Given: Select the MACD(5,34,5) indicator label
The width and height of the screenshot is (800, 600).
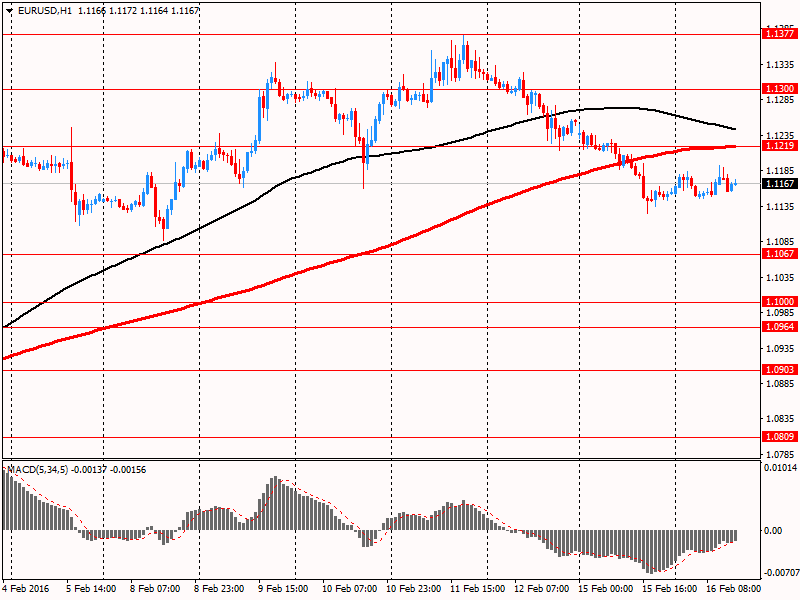Looking at the screenshot, I should [x=38, y=469].
